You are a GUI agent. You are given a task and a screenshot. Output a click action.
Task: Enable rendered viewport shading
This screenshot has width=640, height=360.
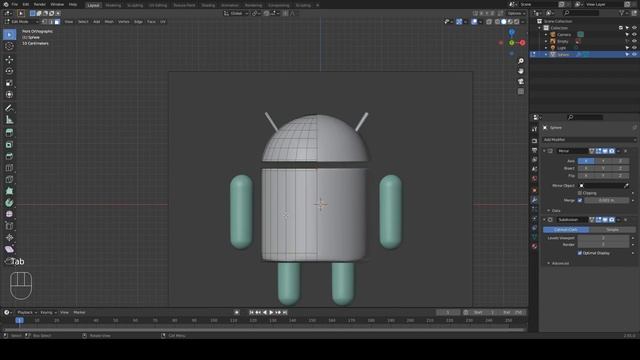(516, 22)
